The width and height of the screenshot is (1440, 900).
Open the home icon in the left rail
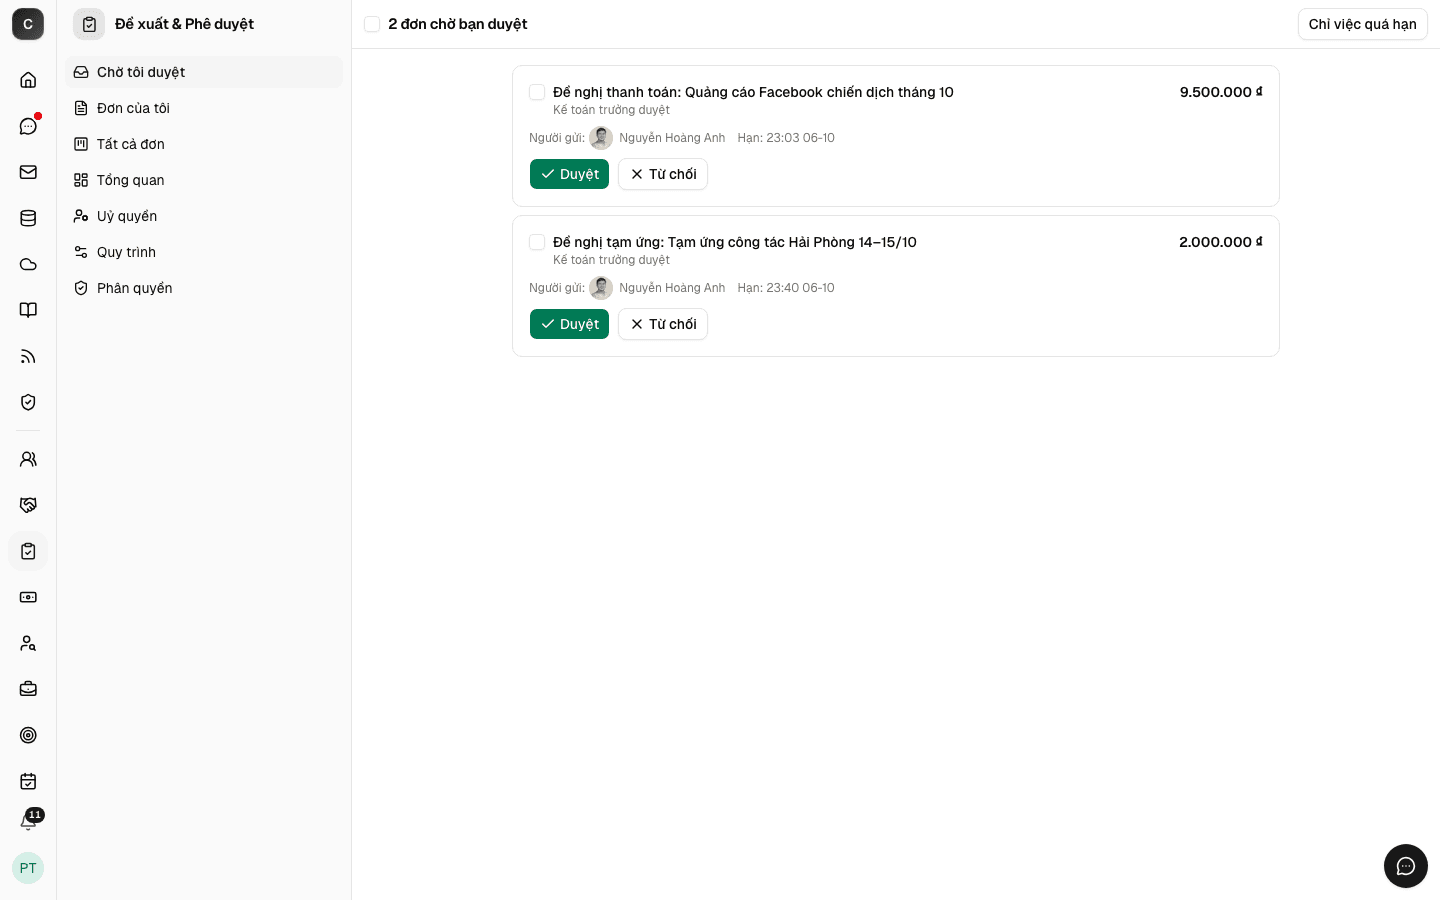pos(28,80)
